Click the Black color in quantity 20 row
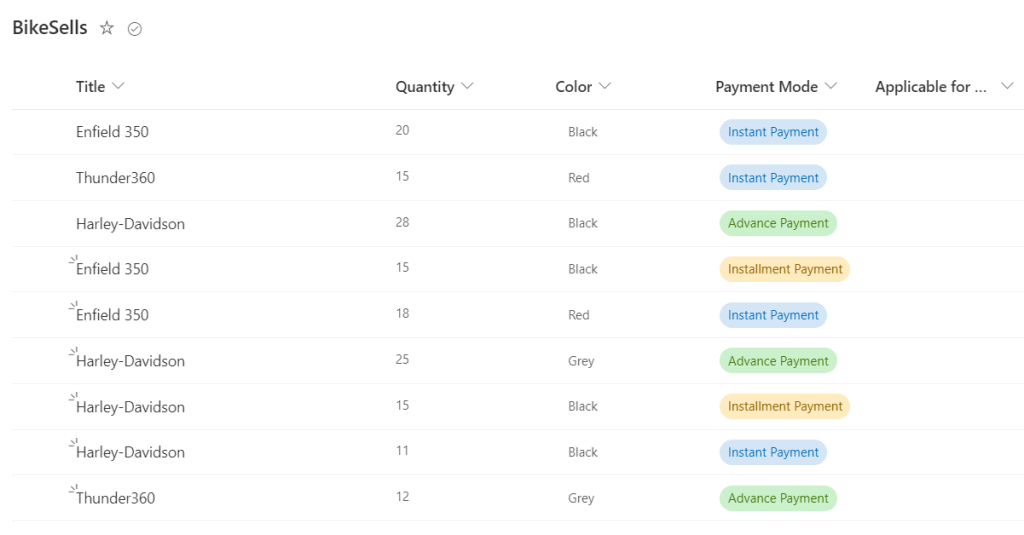The image size is (1024, 535). click(583, 132)
